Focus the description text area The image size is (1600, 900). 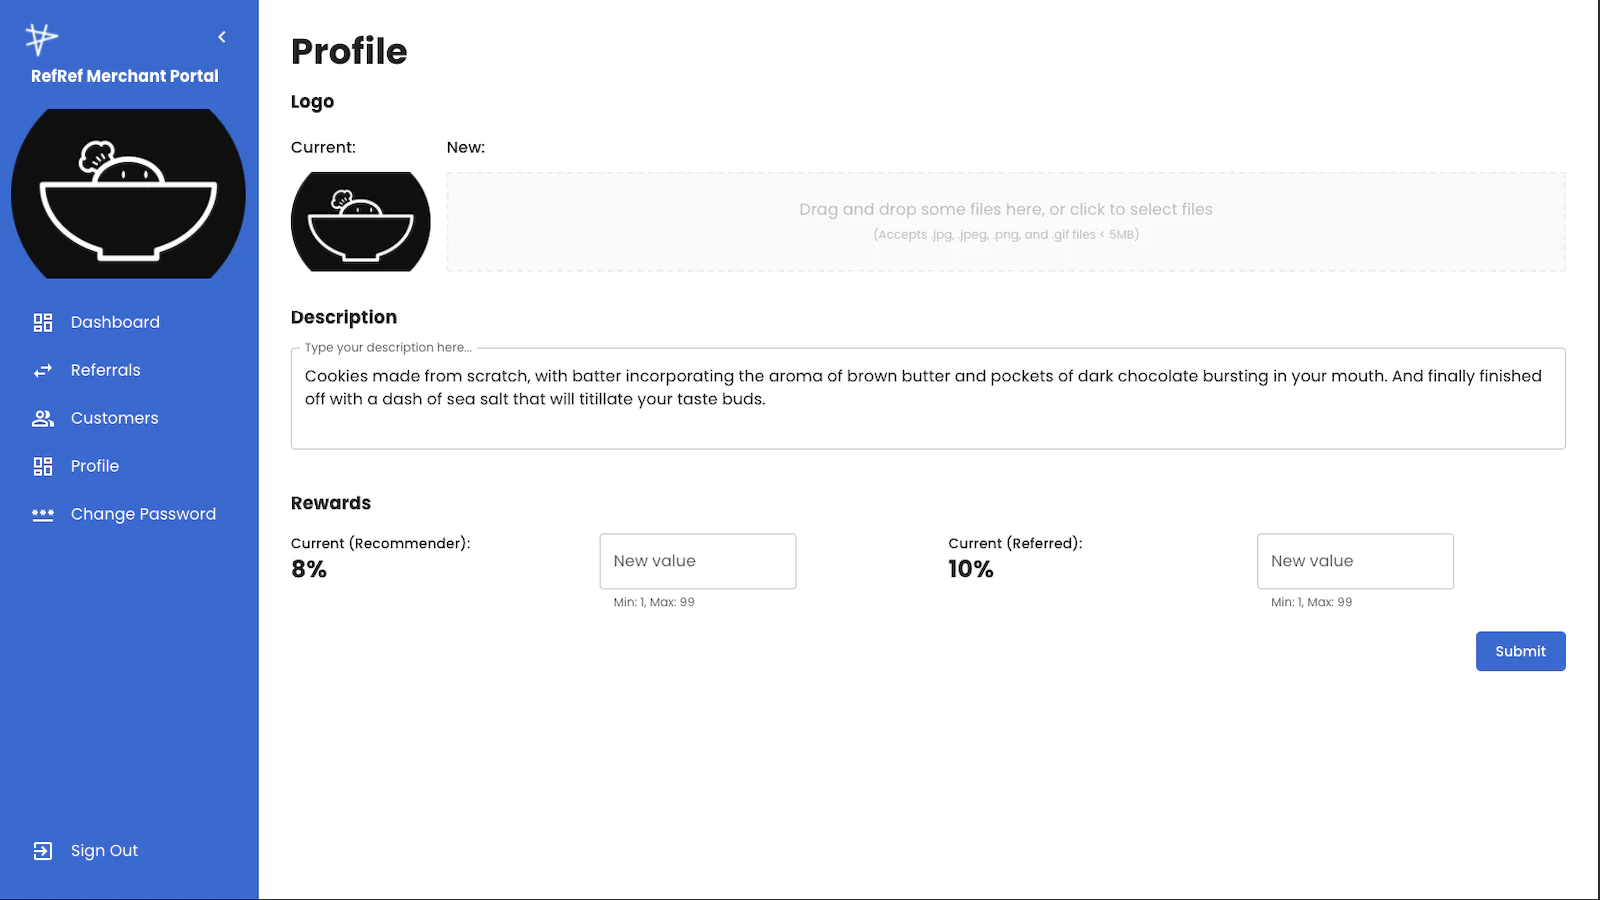click(x=928, y=398)
